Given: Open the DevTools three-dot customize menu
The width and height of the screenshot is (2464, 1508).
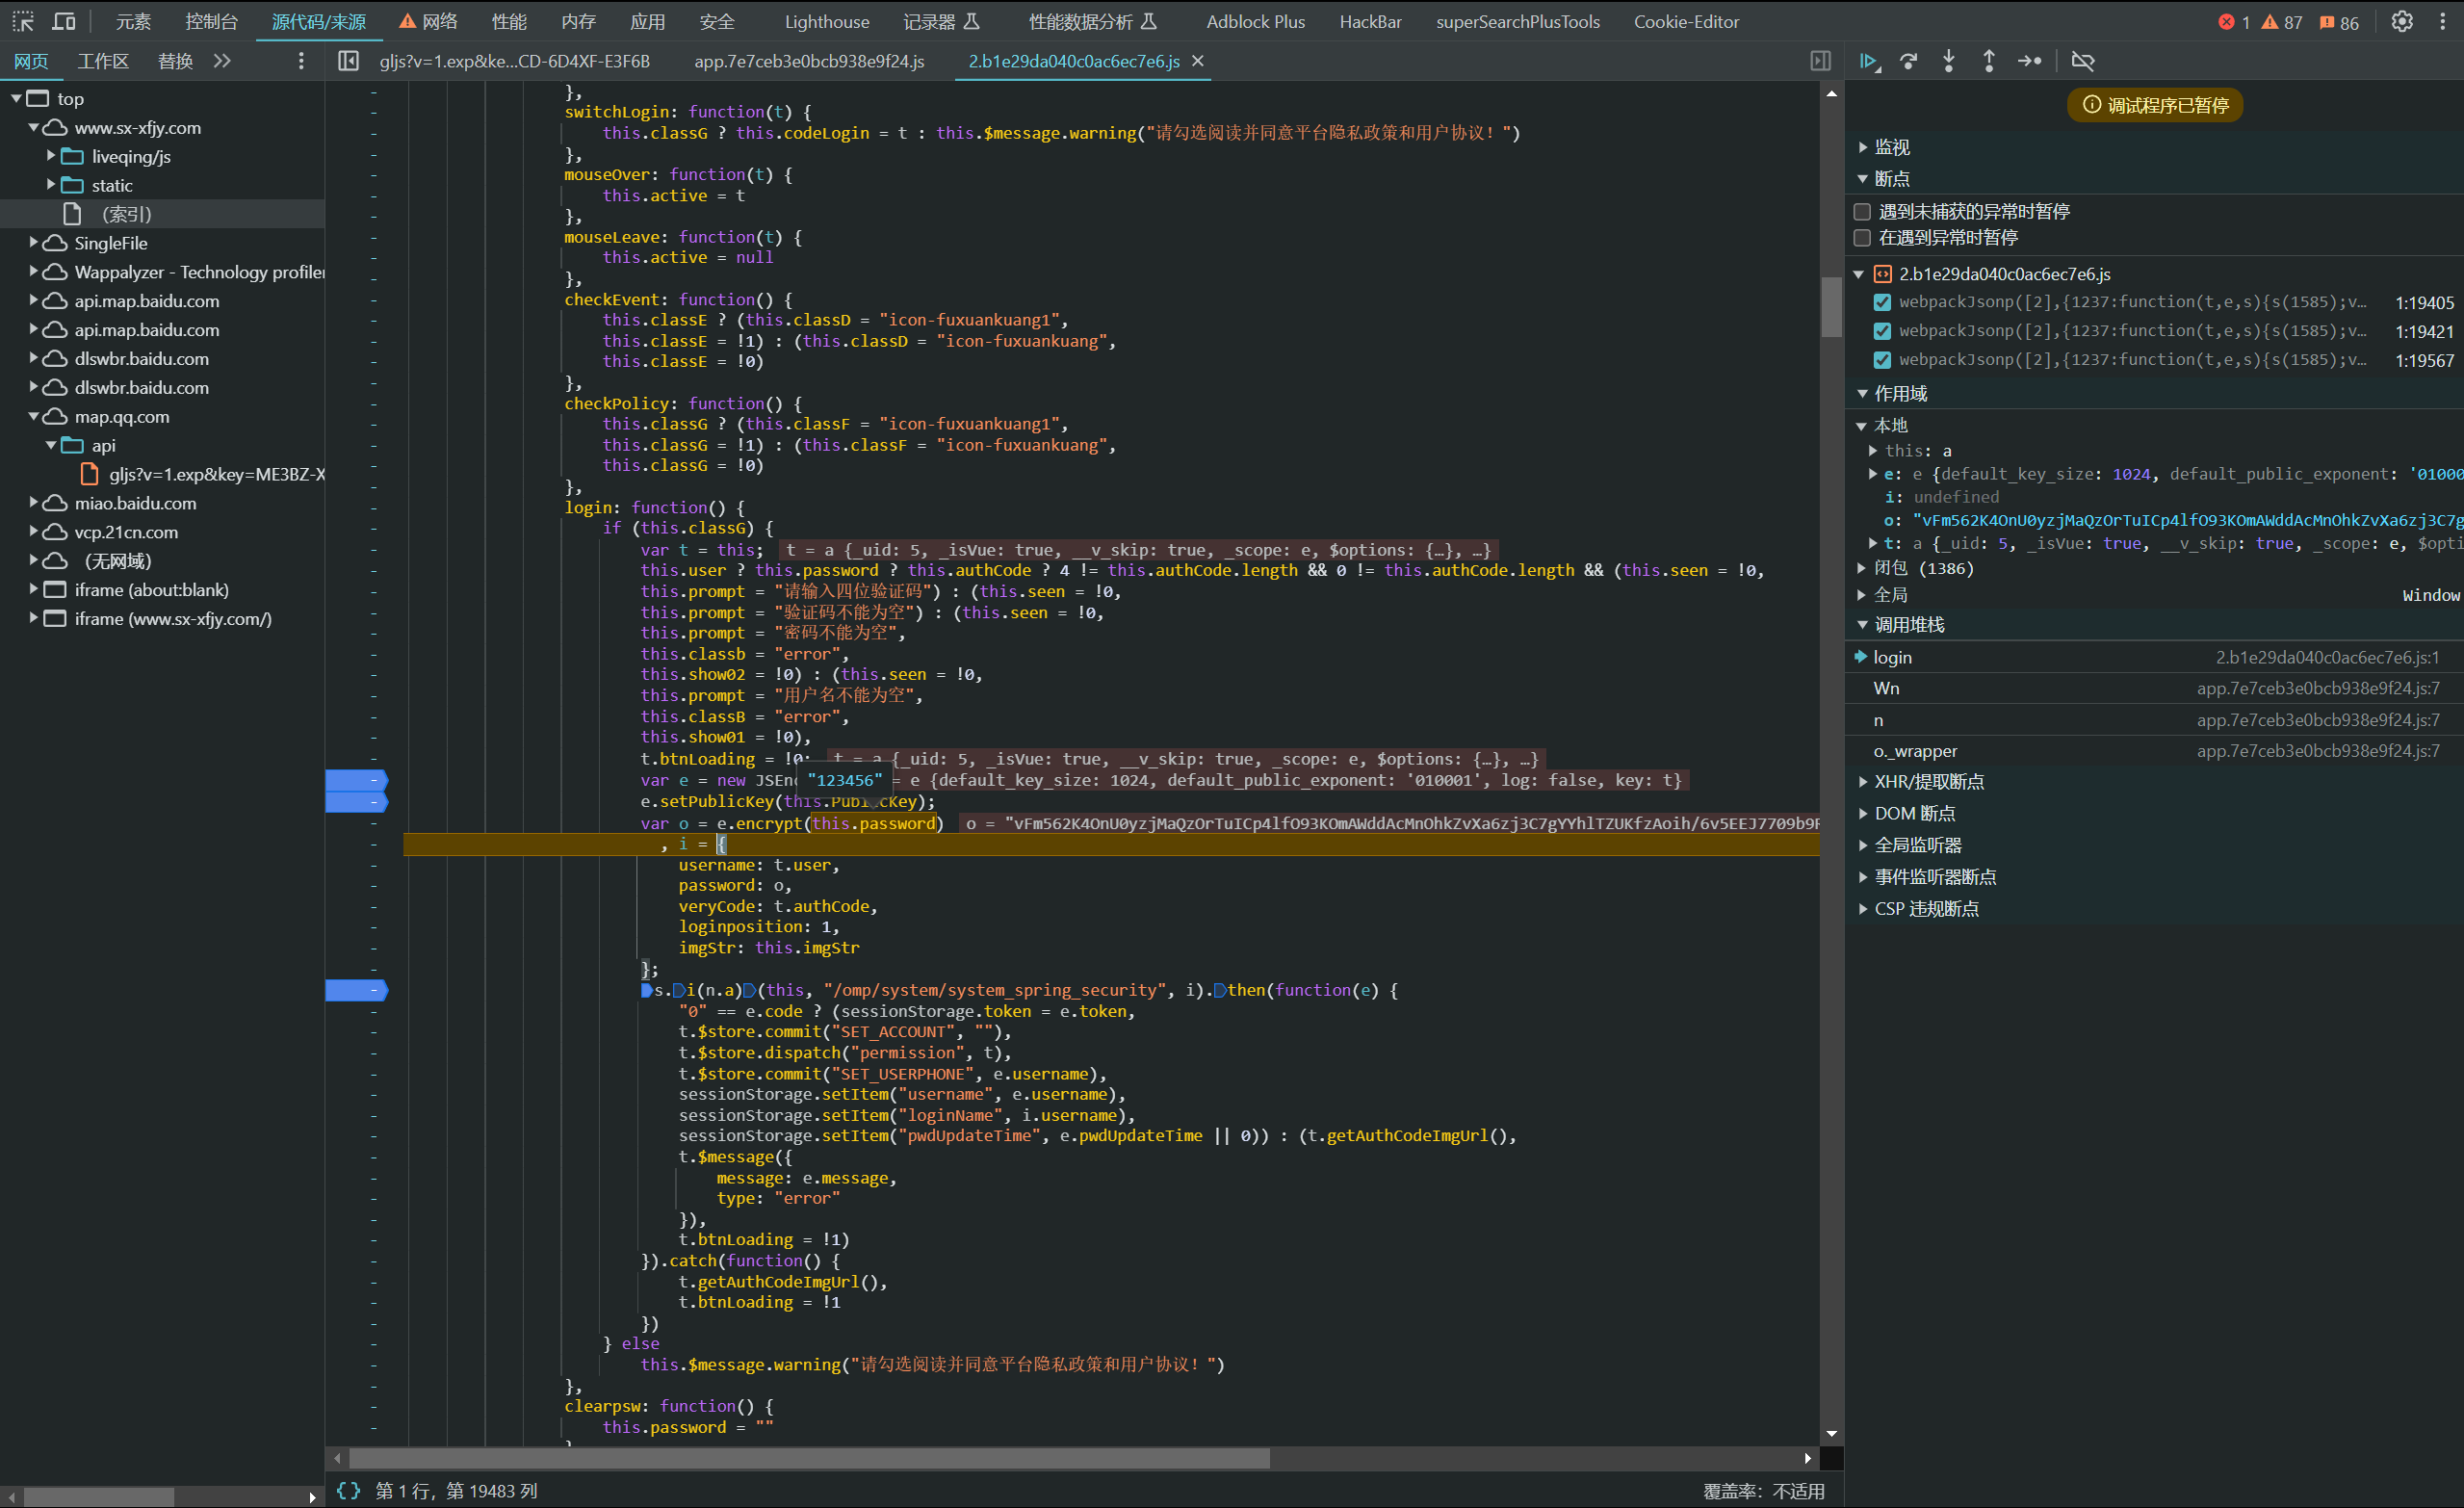Looking at the screenshot, I should pos(2443,21).
